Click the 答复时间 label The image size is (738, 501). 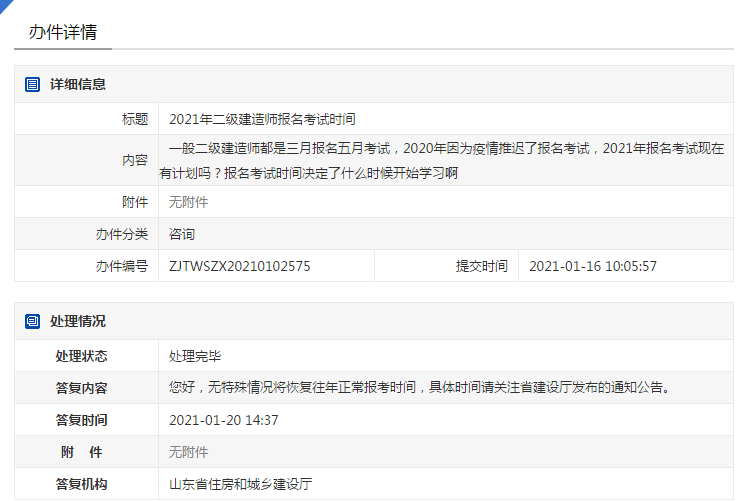81,420
